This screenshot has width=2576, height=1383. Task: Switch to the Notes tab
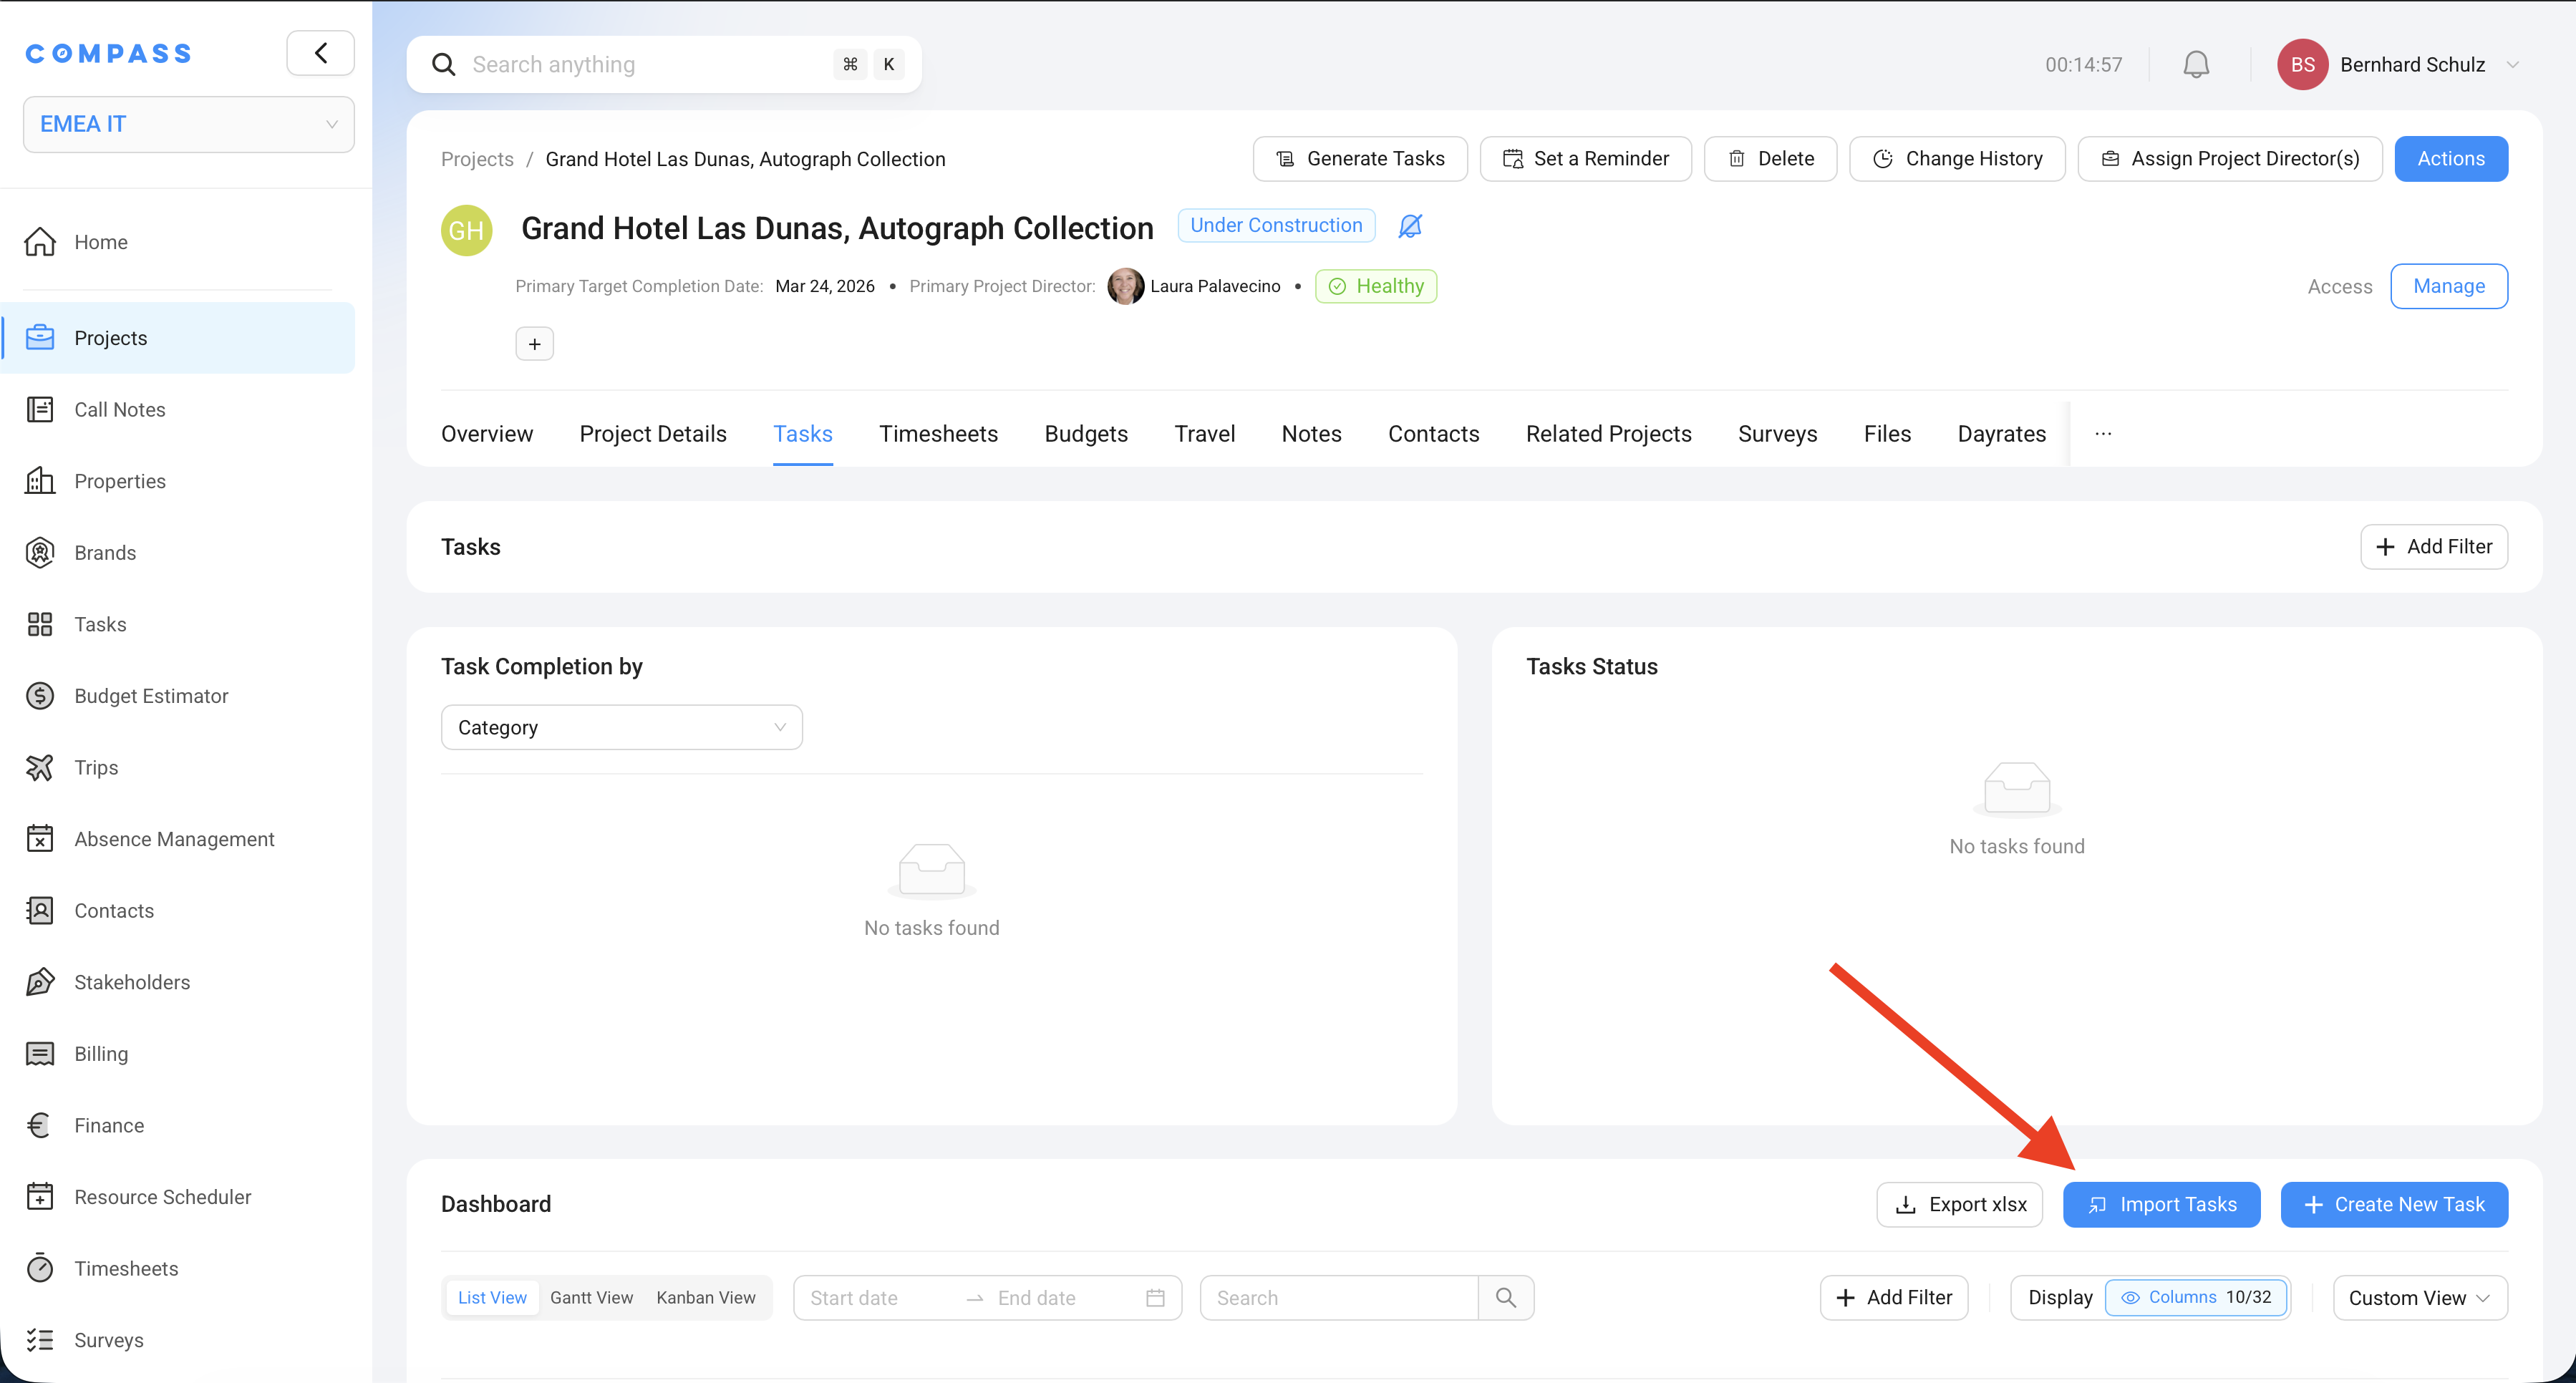click(x=1311, y=434)
